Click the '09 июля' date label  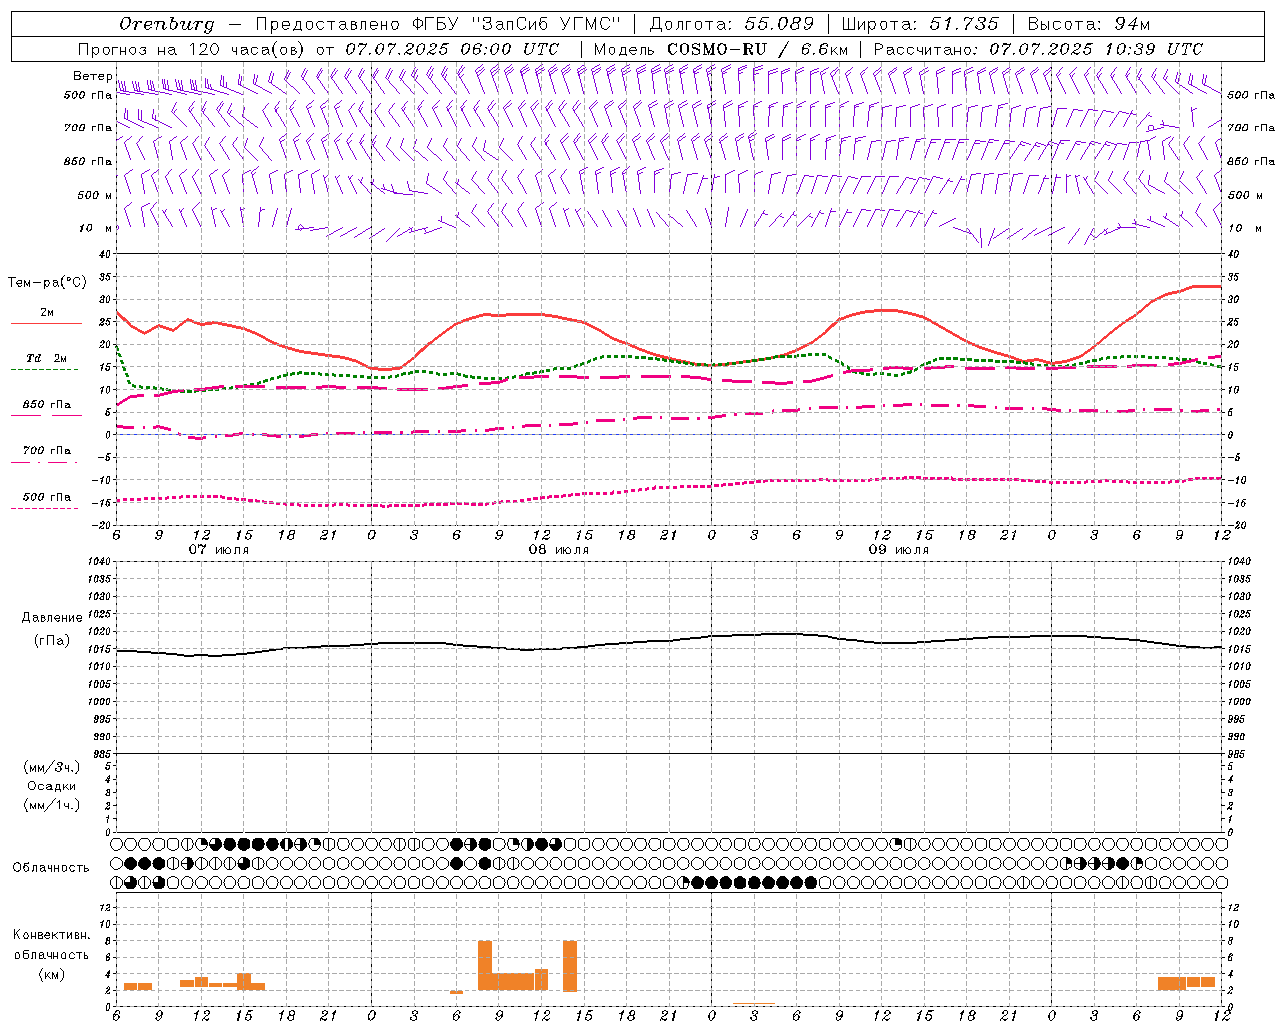coord(899,550)
